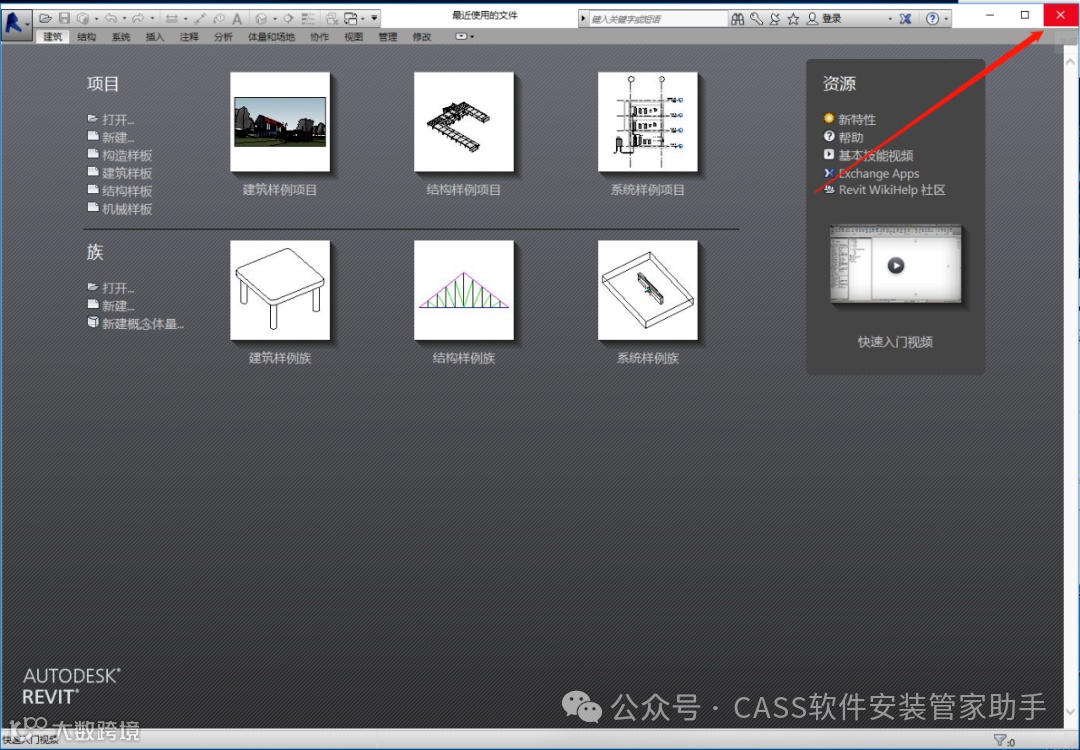Click the binoculars search icon

[738, 19]
